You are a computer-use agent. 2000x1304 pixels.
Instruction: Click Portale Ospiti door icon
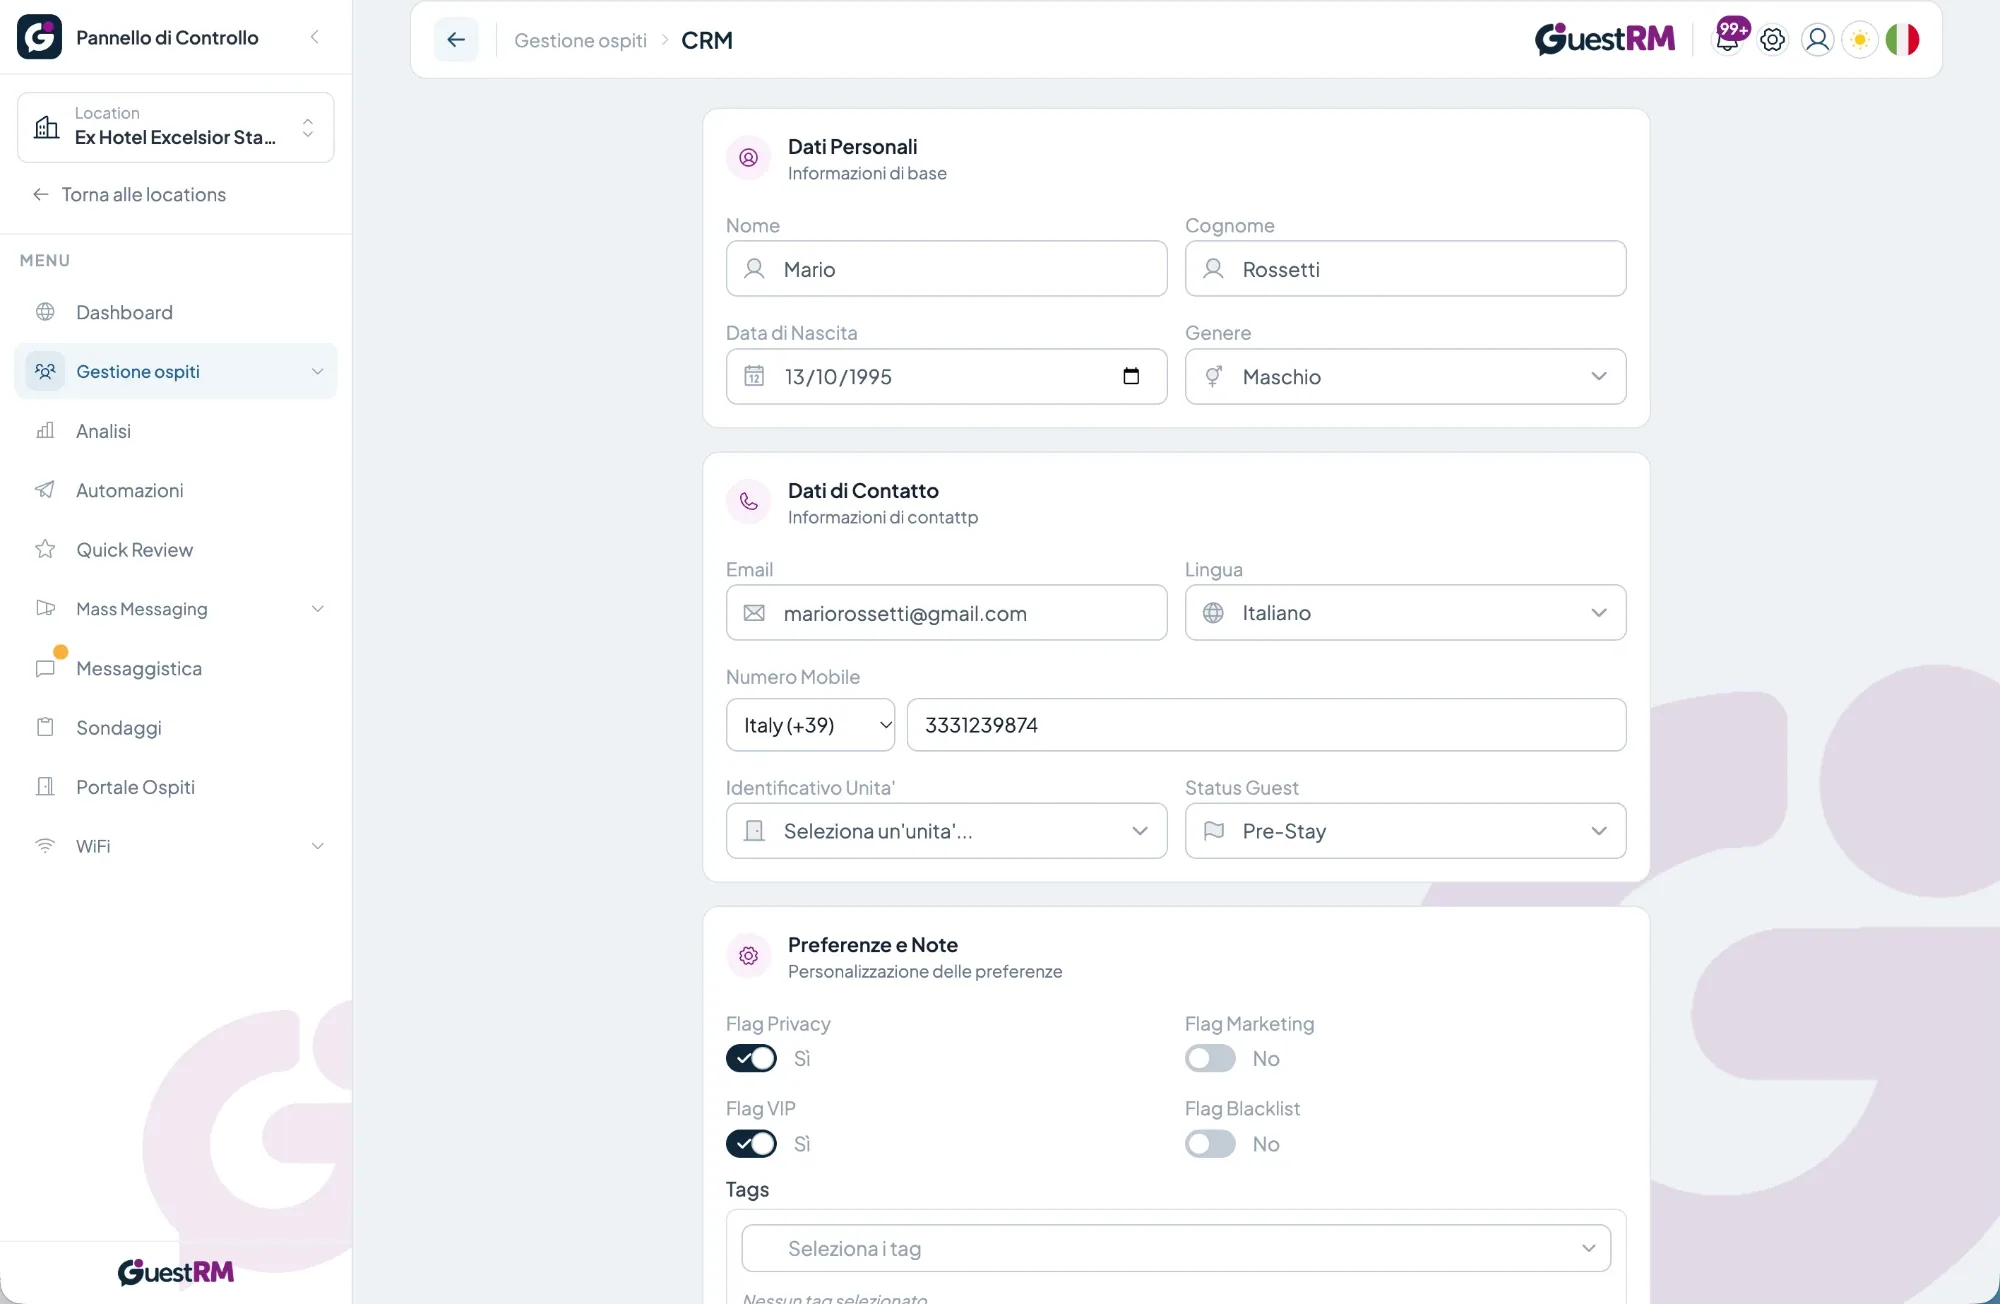point(45,787)
